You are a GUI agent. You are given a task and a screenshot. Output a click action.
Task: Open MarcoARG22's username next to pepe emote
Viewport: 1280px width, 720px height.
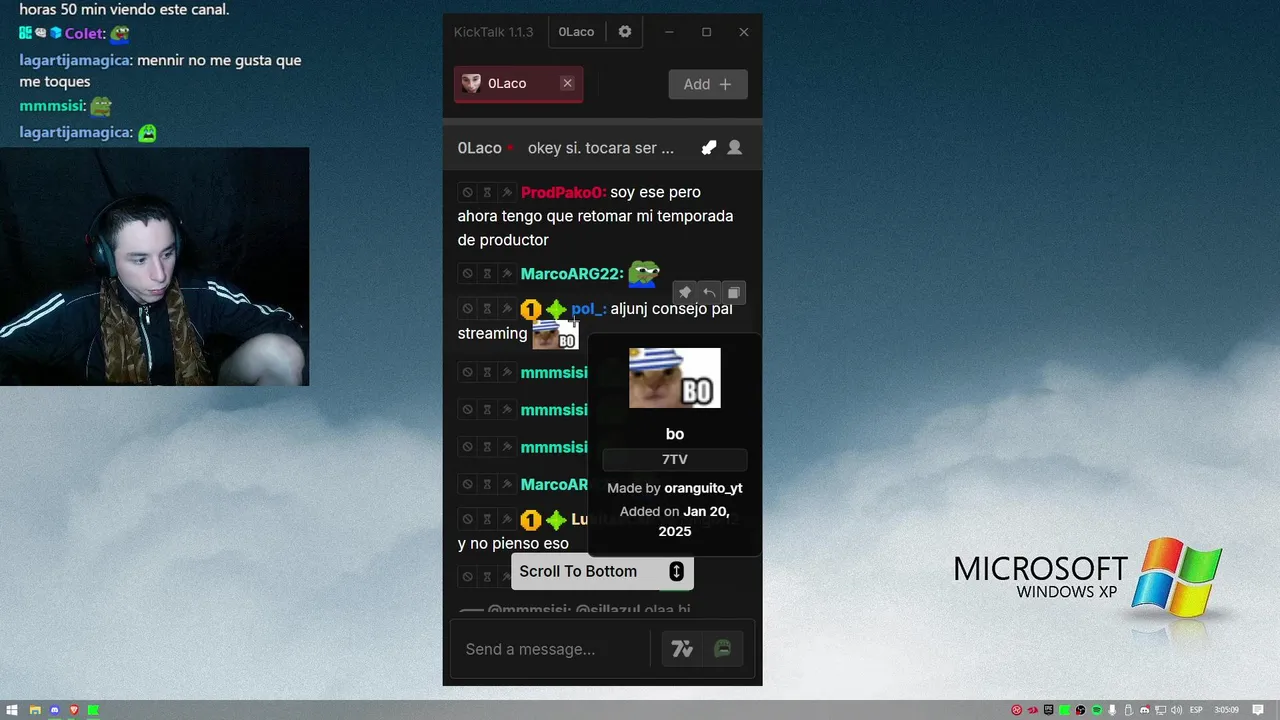572,274
